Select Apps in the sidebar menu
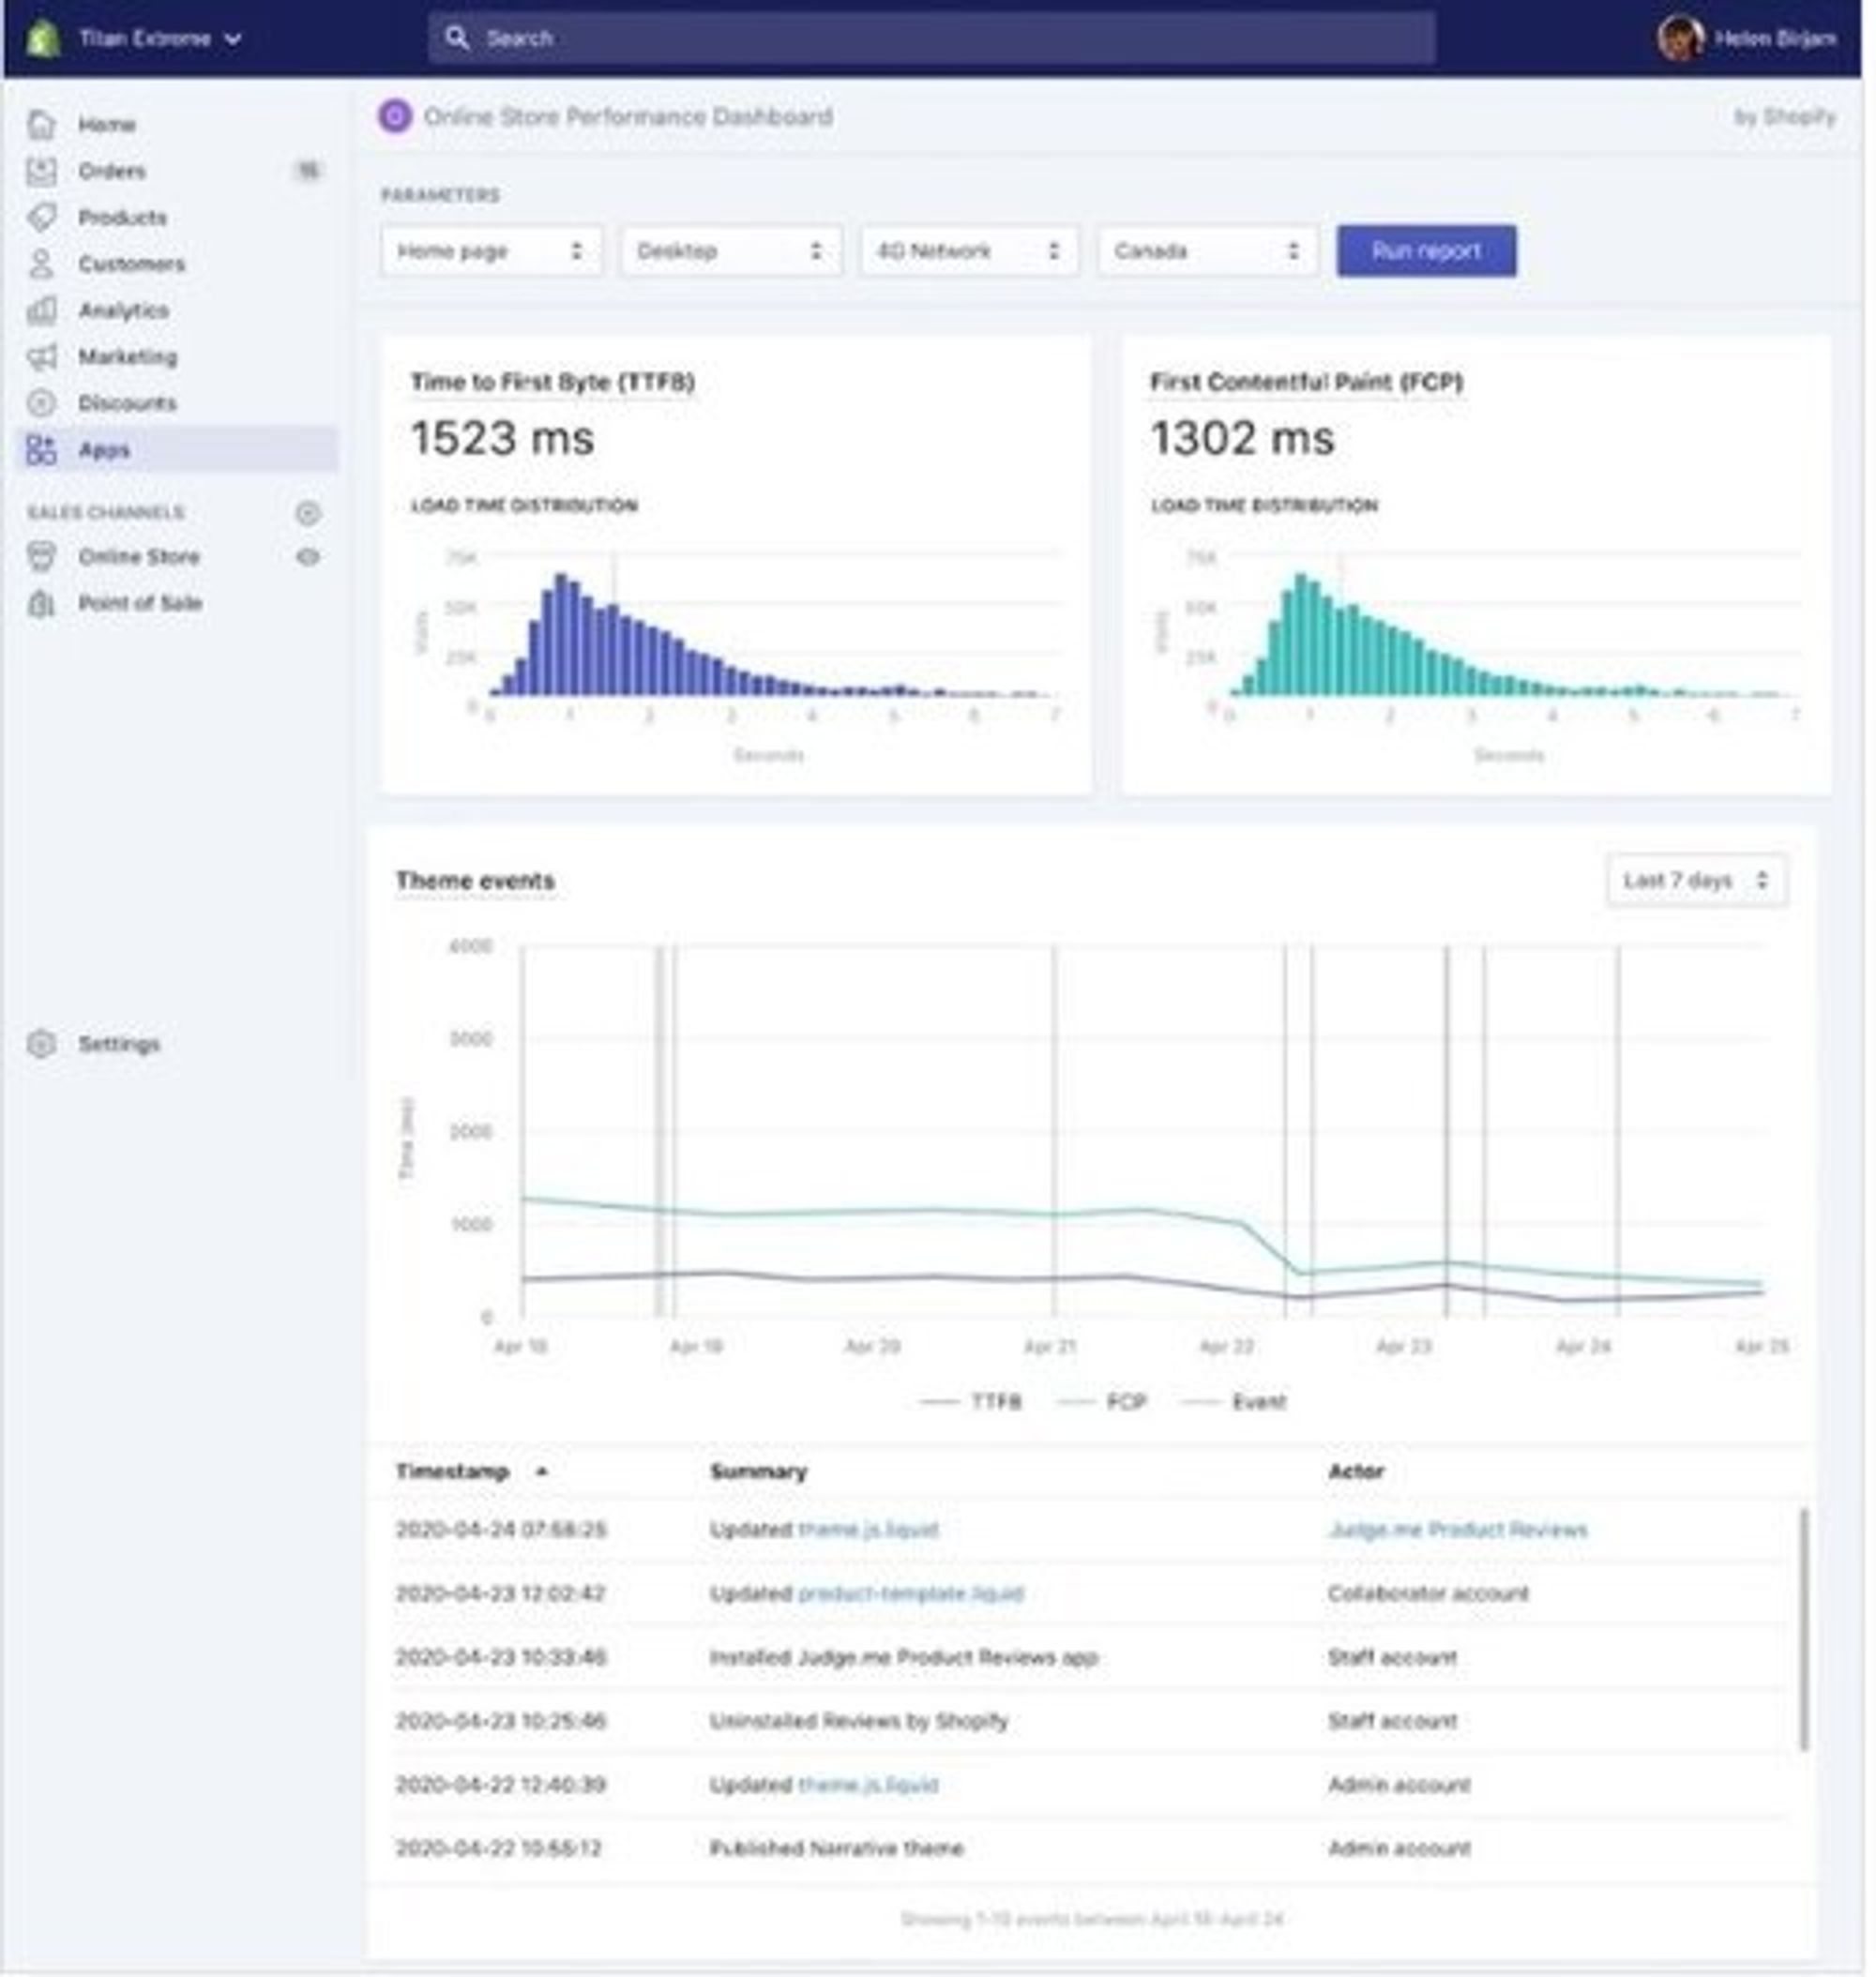Screen dimensions: 1876x1977 pos(104,450)
